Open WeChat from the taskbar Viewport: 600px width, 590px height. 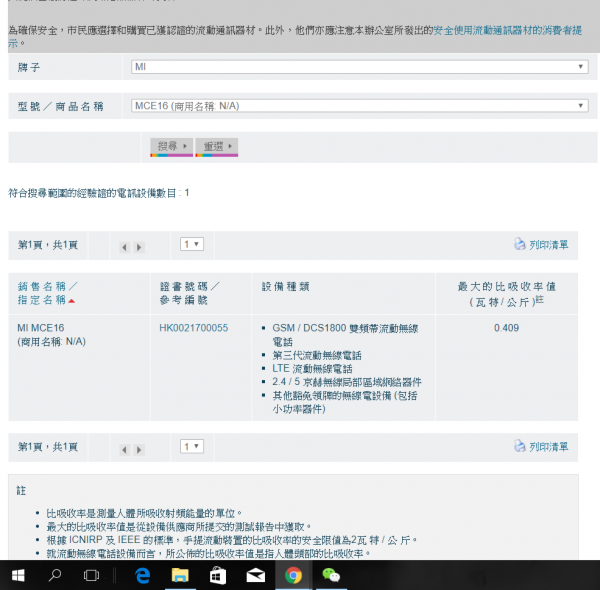[x=331, y=575]
